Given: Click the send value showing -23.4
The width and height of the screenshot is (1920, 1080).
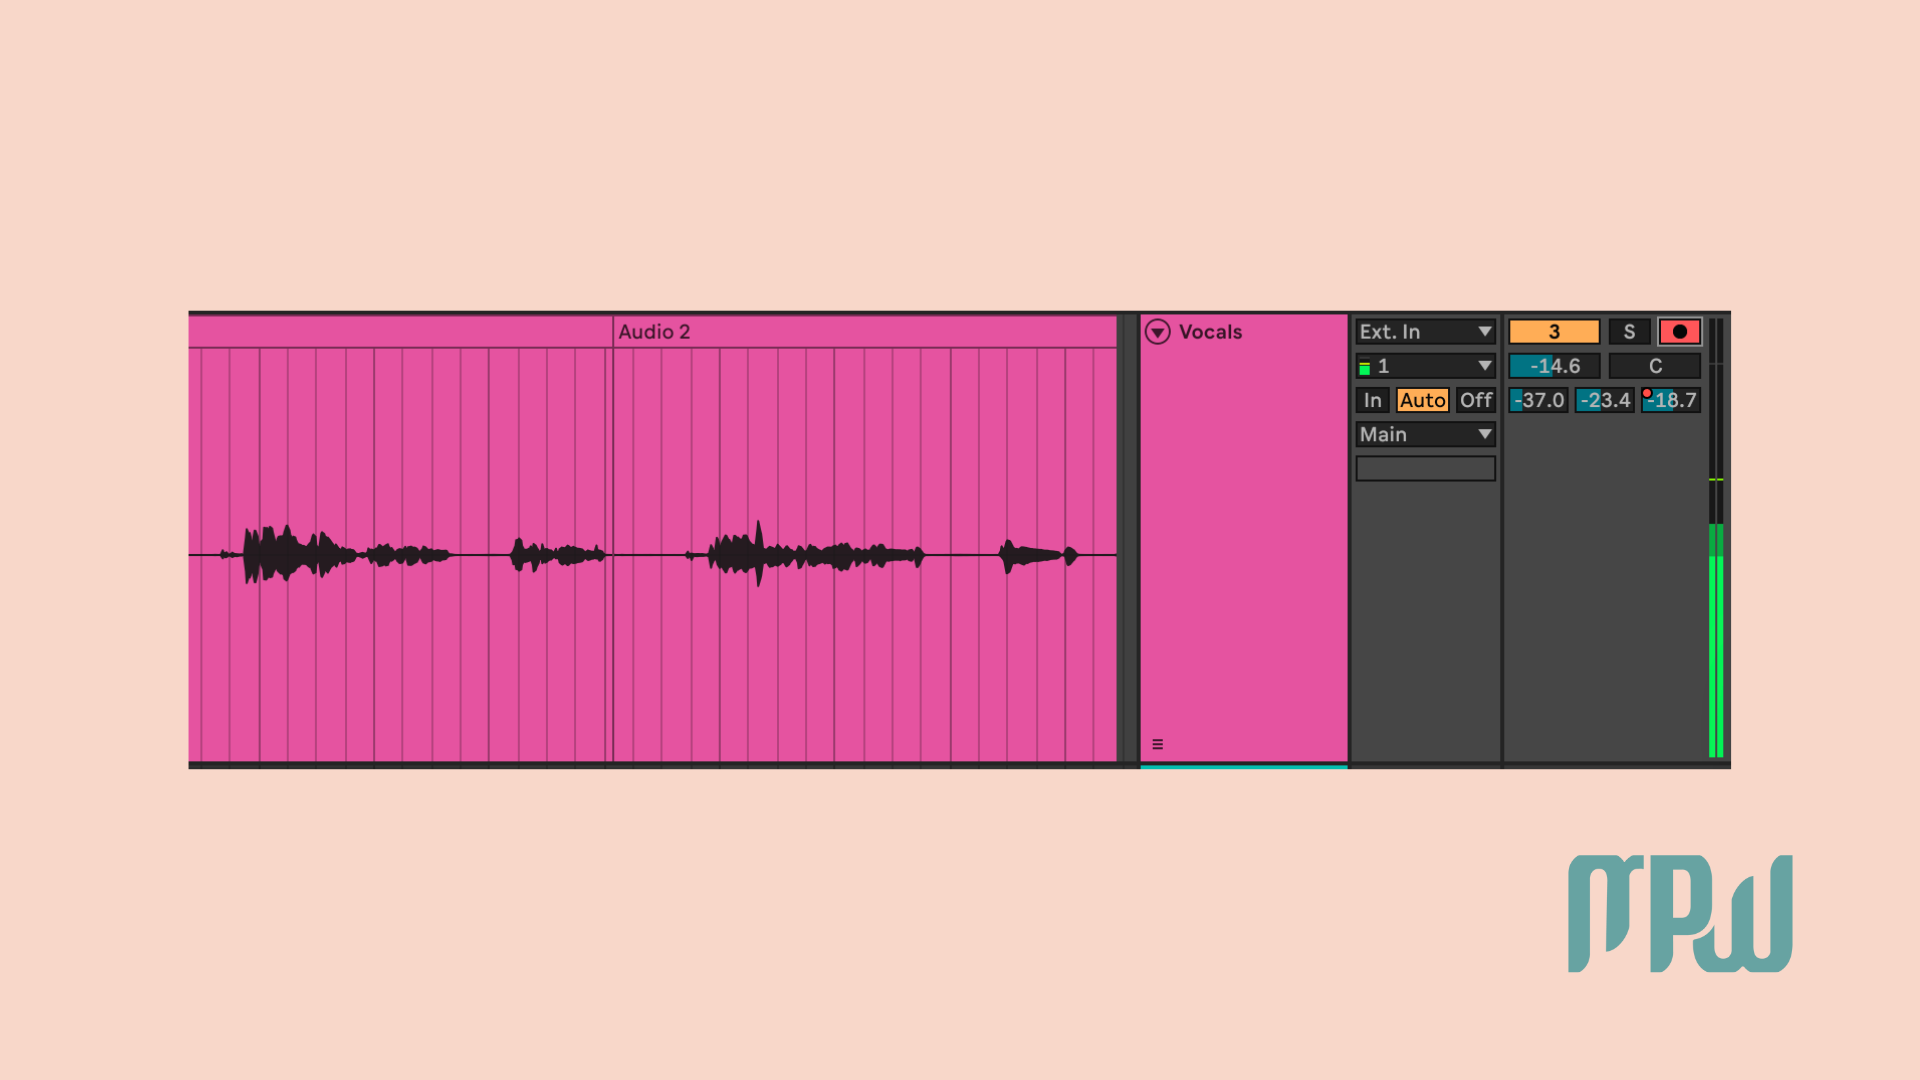Looking at the screenshot, I should pos(1604,400).
